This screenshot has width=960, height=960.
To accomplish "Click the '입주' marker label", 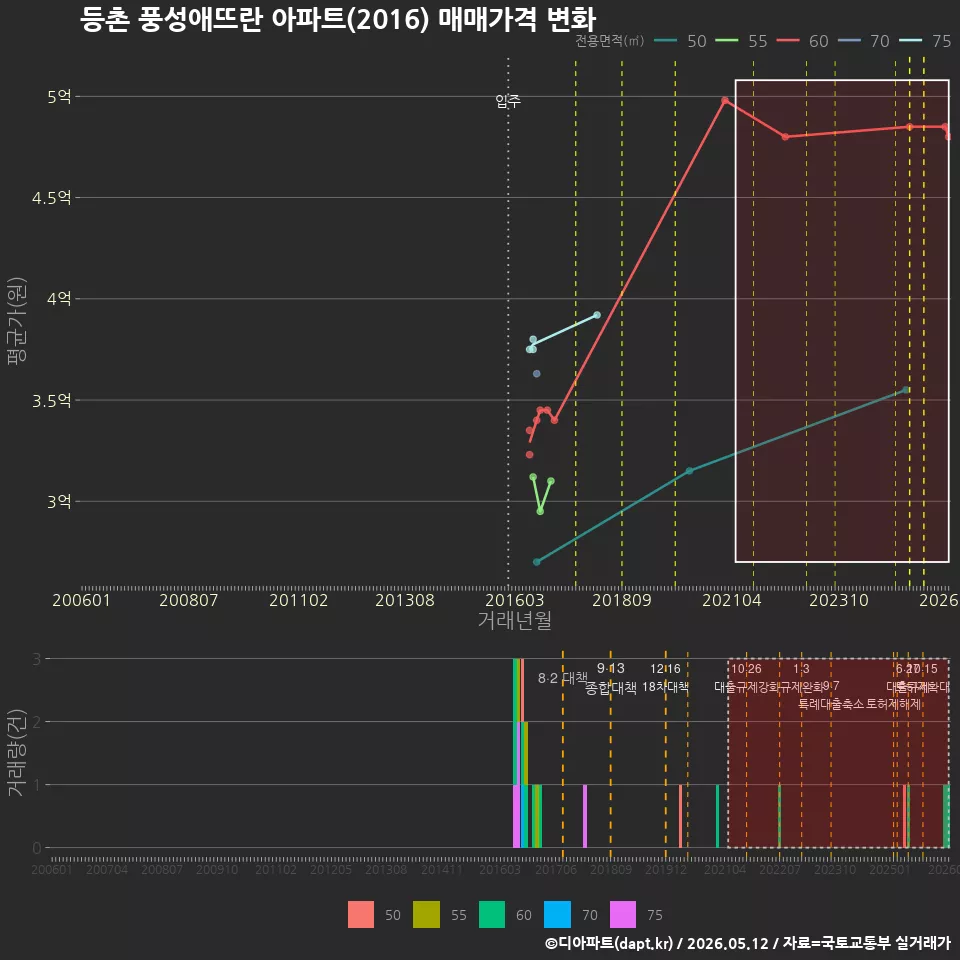I will click(x=508, y=101).
